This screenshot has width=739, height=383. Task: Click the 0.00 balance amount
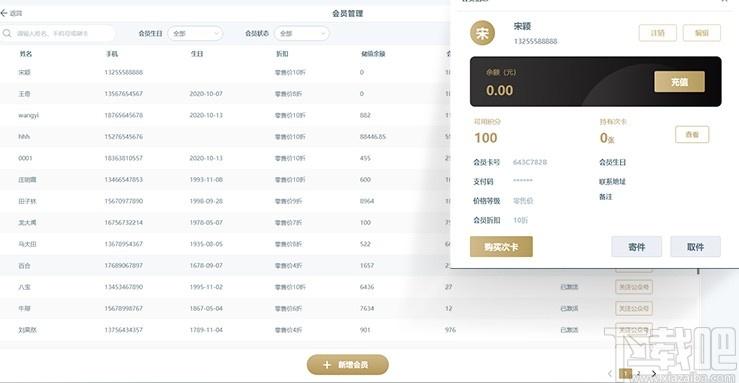point(500,90)
